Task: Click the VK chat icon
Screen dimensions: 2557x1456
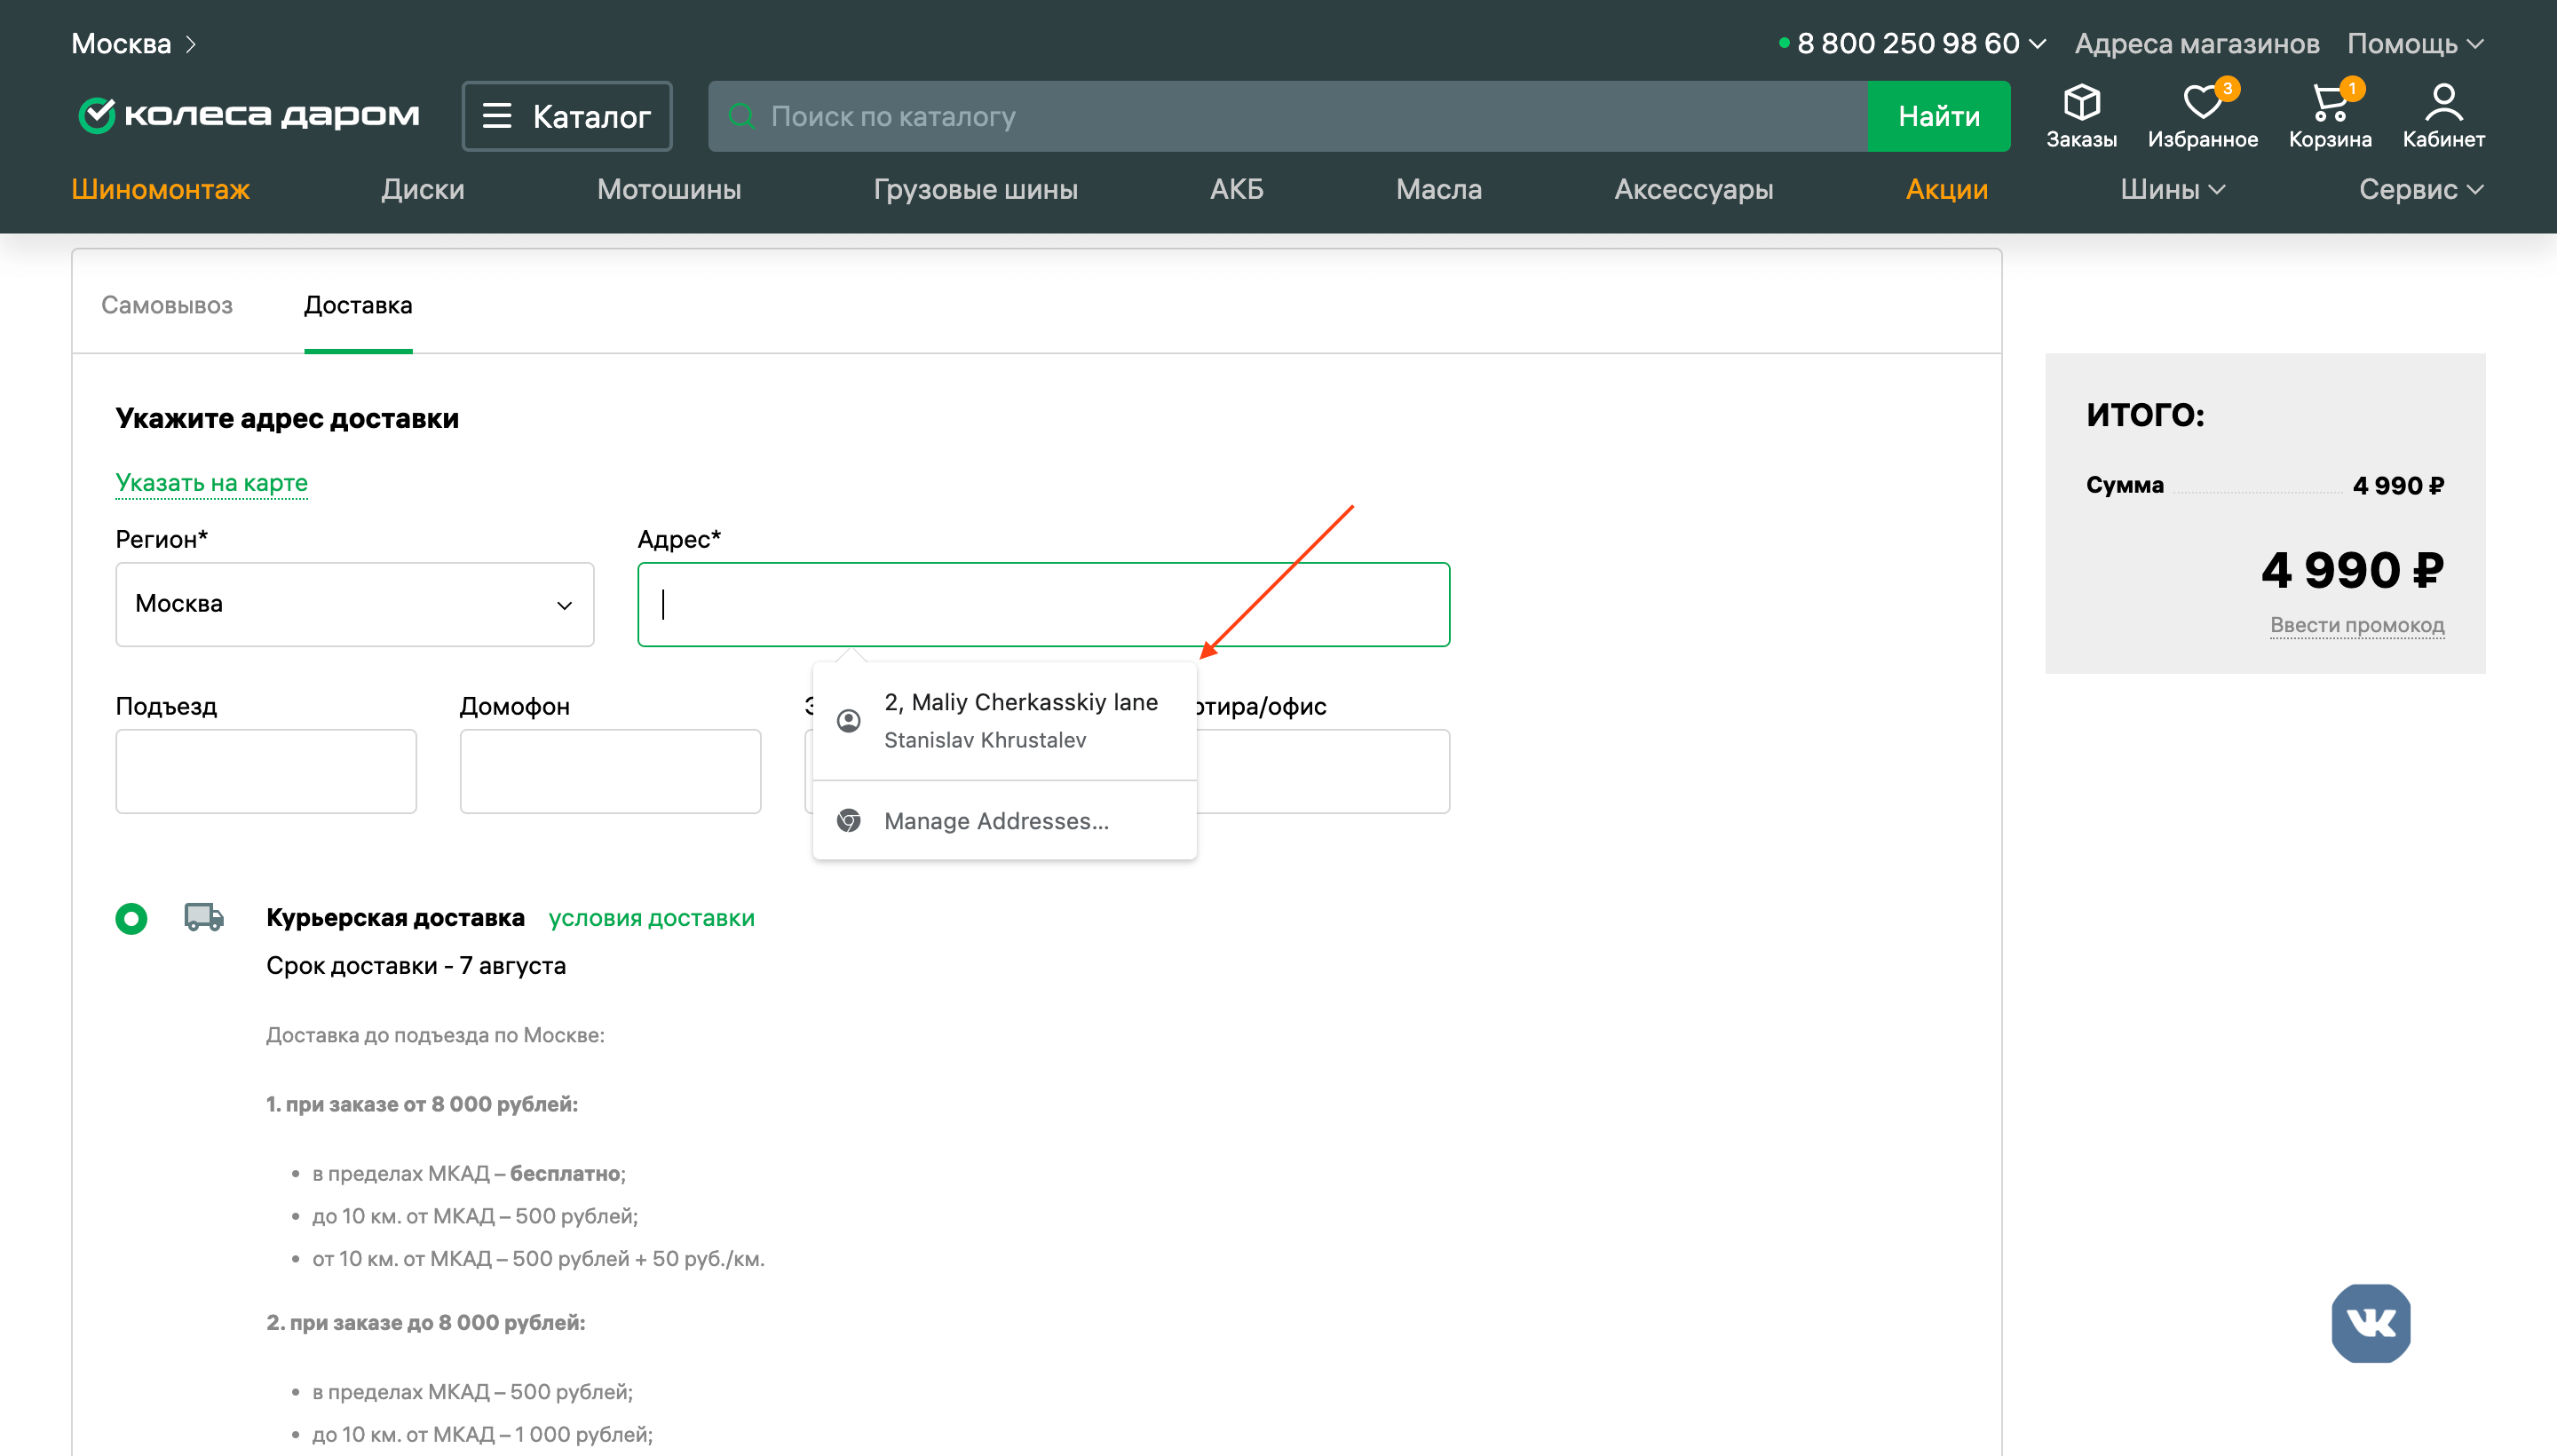Action: [2370, 1322]
